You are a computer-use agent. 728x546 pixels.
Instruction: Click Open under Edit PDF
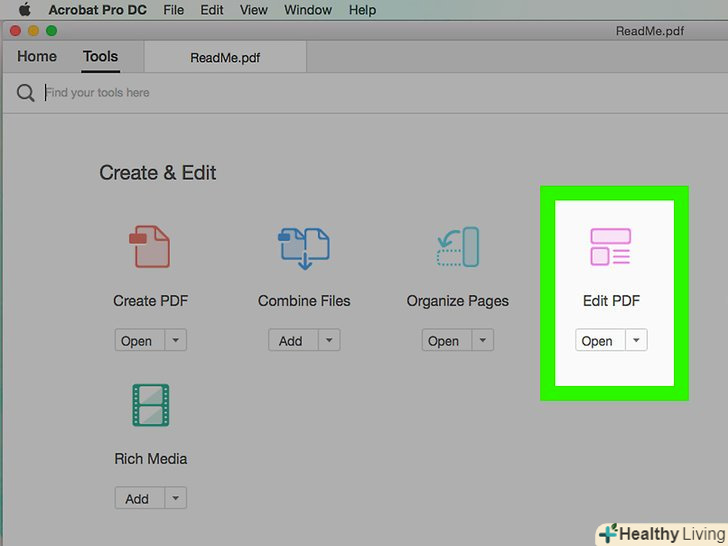coord(601,340)
